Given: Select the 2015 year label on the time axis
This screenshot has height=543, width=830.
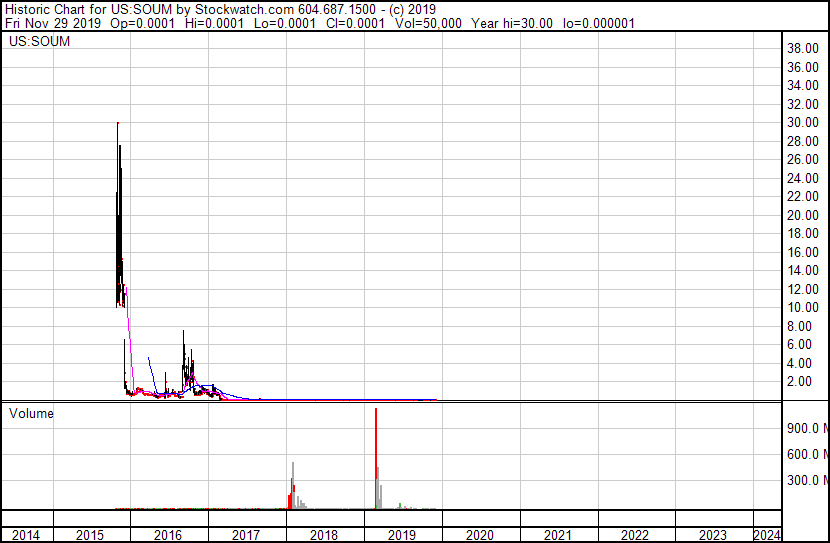Looking at the screenshot, I should (92, 535).
